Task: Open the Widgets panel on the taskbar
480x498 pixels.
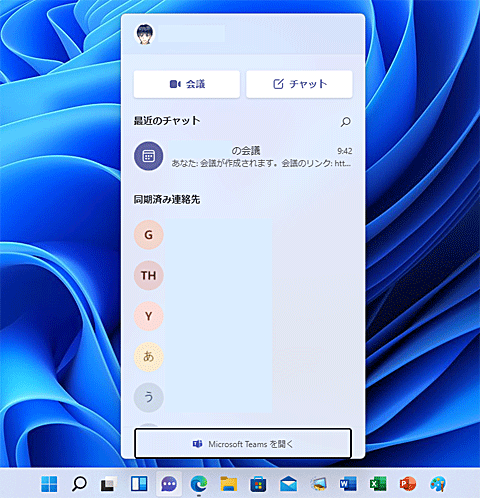Action: 139,484
